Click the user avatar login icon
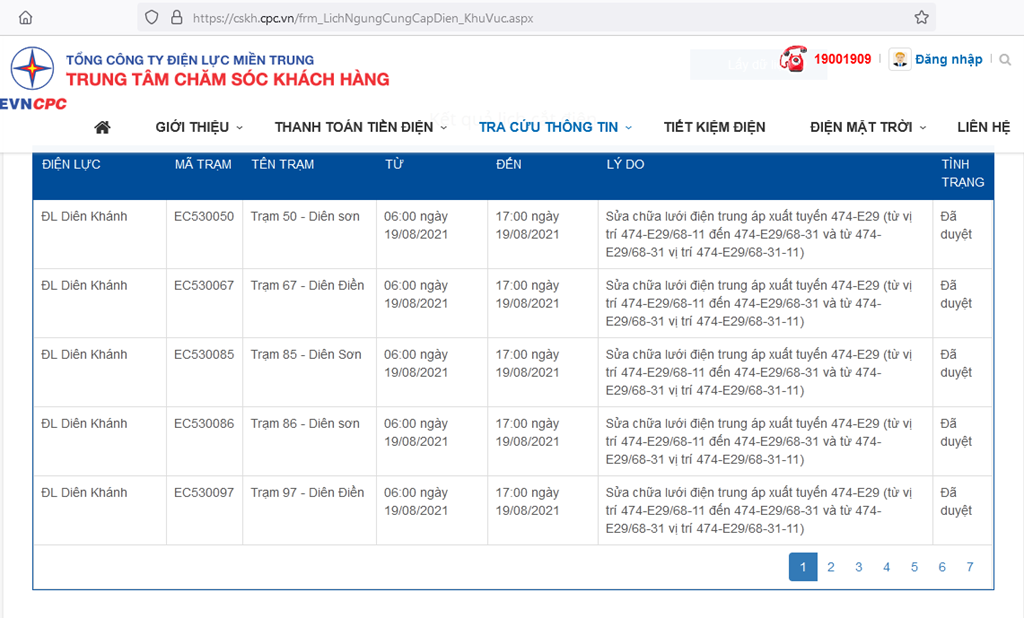Viewport: 1024px width, 618px height. click(x=900, y=59)
